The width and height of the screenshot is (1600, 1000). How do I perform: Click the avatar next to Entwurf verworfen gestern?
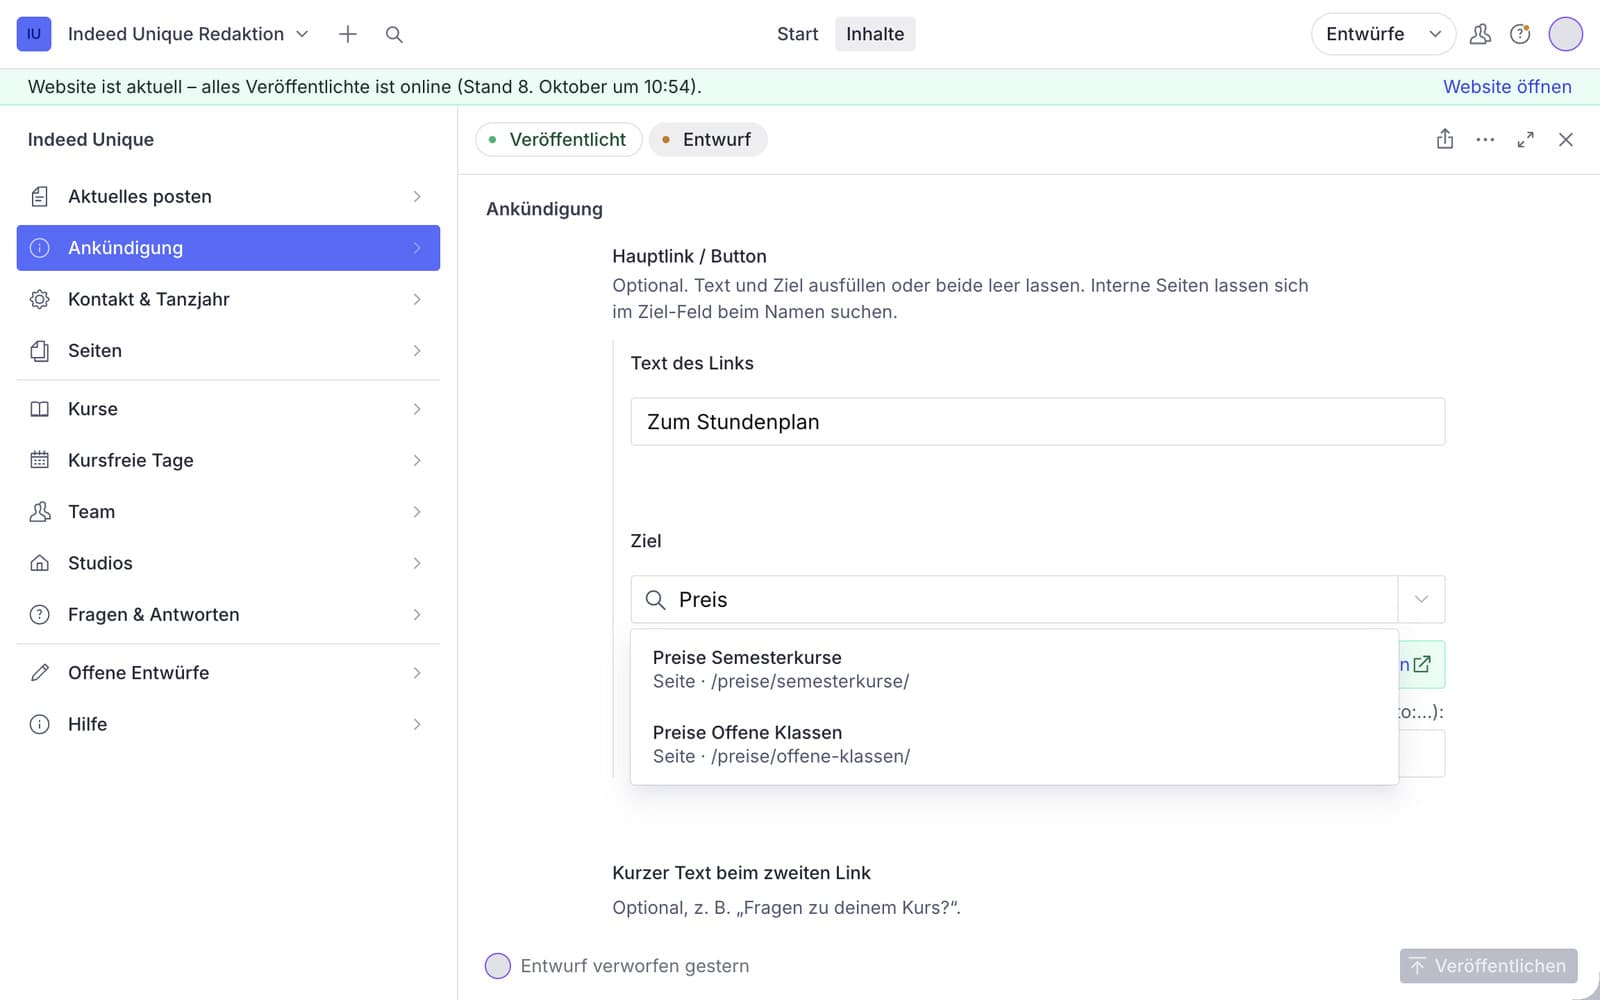coord(497,966)
